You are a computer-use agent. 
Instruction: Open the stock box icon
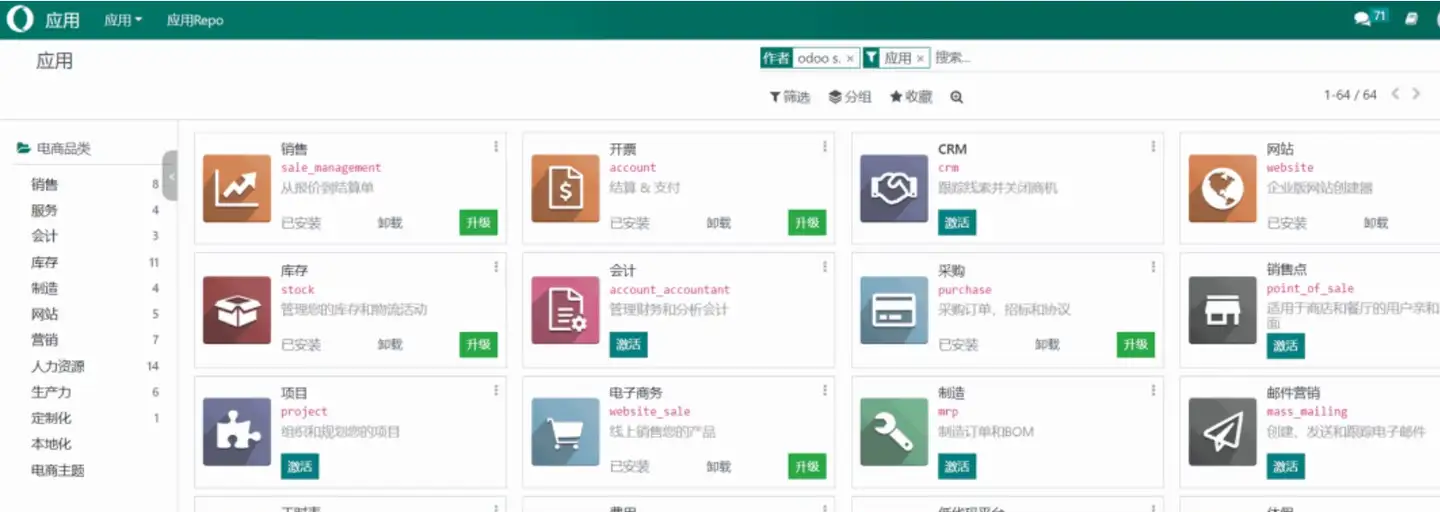(237, 310)
